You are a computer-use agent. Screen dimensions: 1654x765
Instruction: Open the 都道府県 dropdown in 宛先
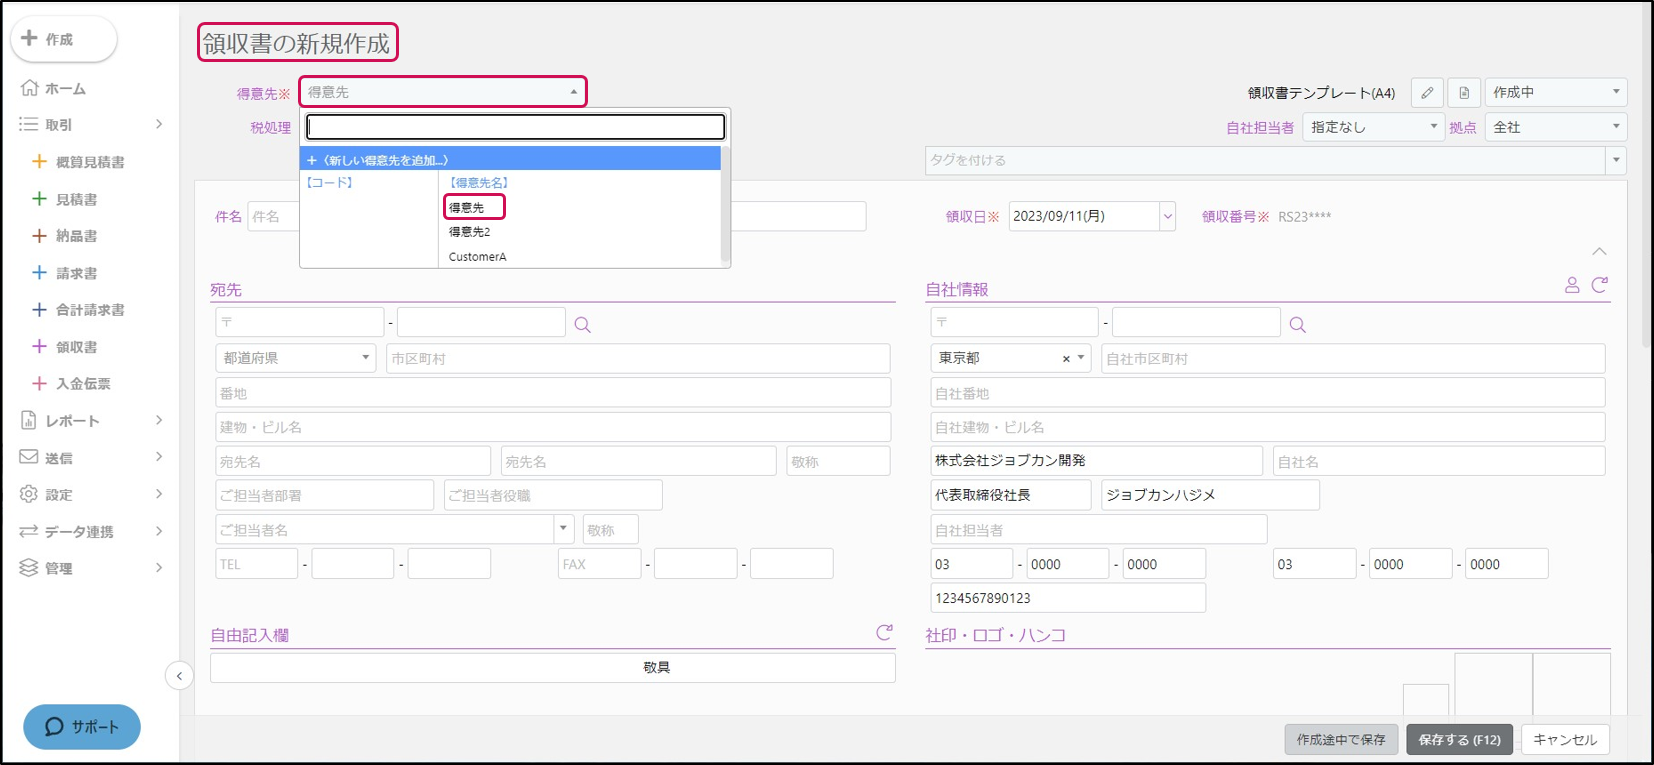click(x=295, y=358)
